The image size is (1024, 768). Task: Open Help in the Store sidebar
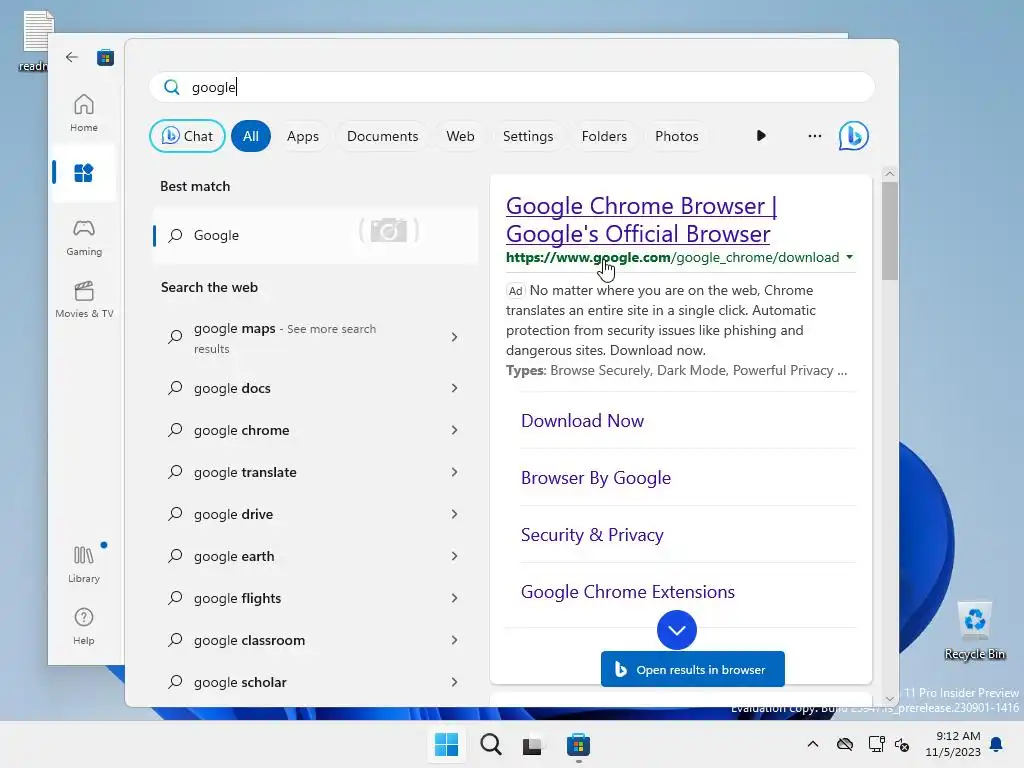tap(84, 626)
